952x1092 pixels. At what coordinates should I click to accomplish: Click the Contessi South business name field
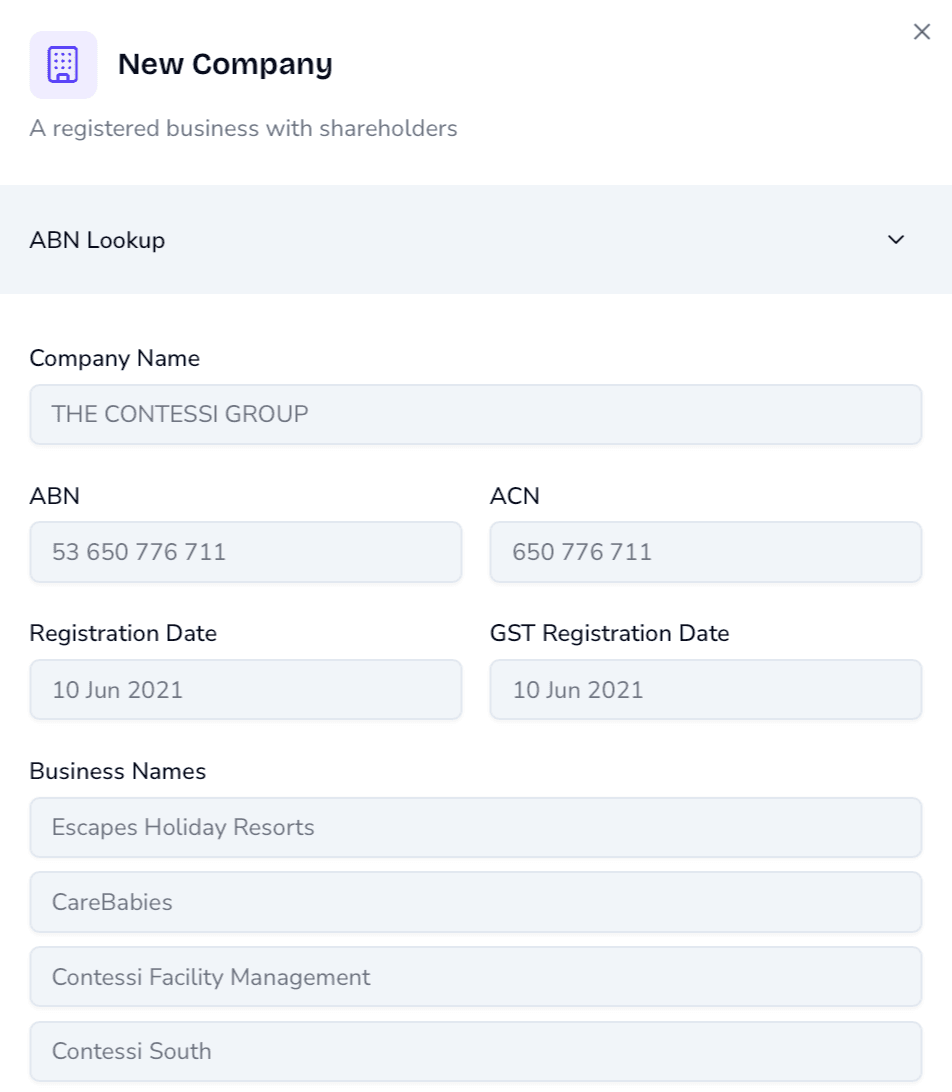pyautogui.click(x=476, y=1051)
